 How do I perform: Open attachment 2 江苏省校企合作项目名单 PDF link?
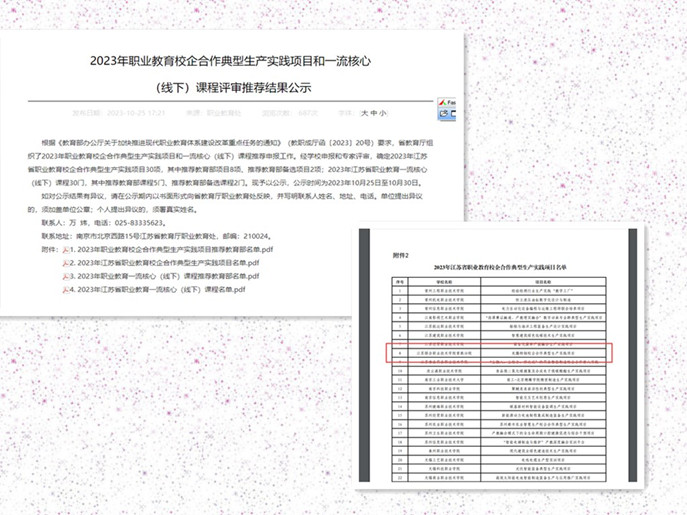point(165,263)
